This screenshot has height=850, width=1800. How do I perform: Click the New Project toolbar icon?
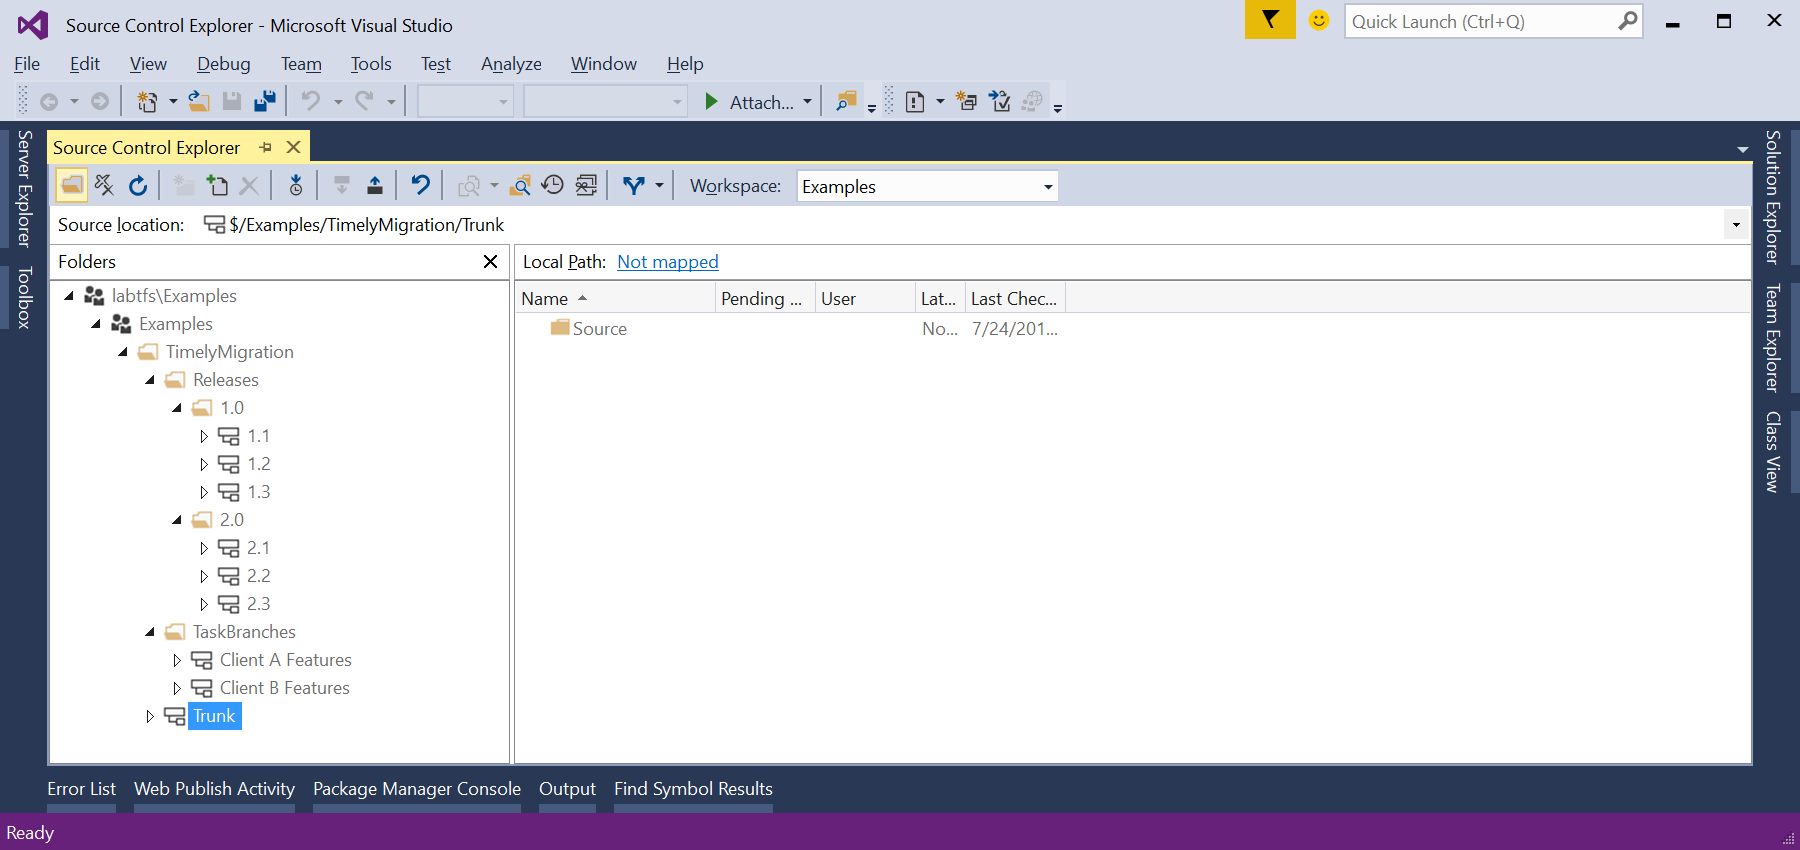click(147, 101)
